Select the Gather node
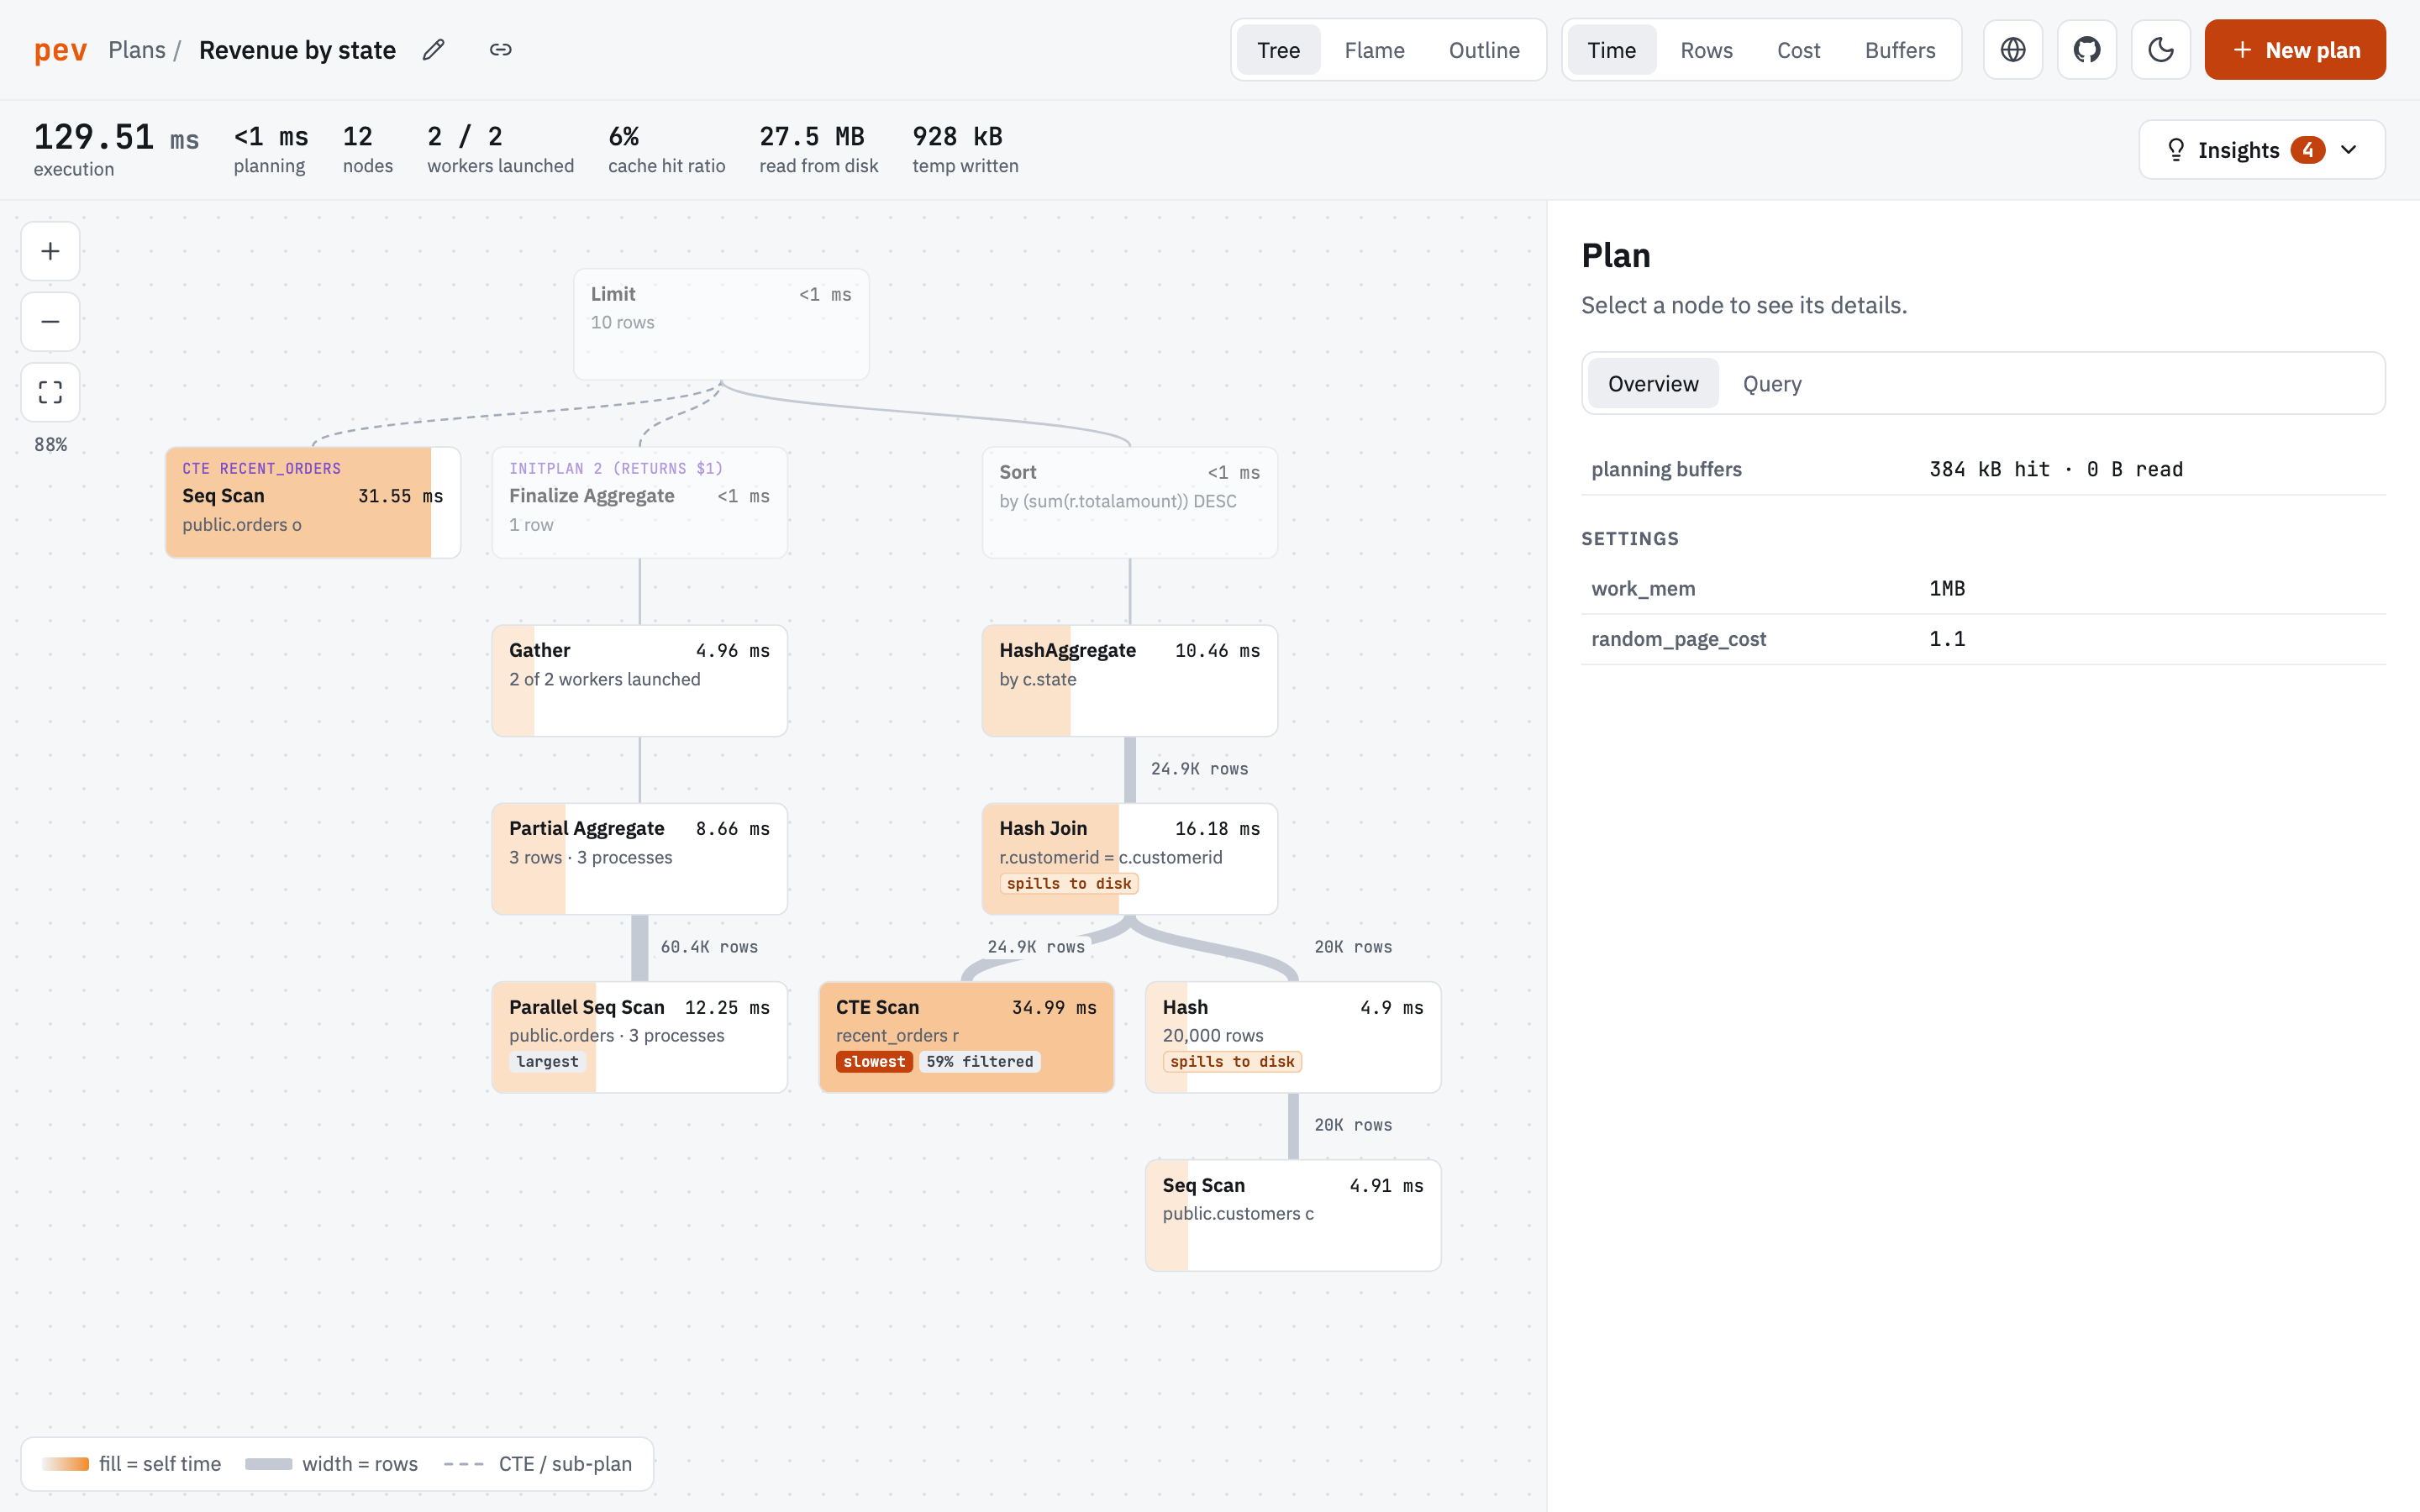 [x=640, y=681]
